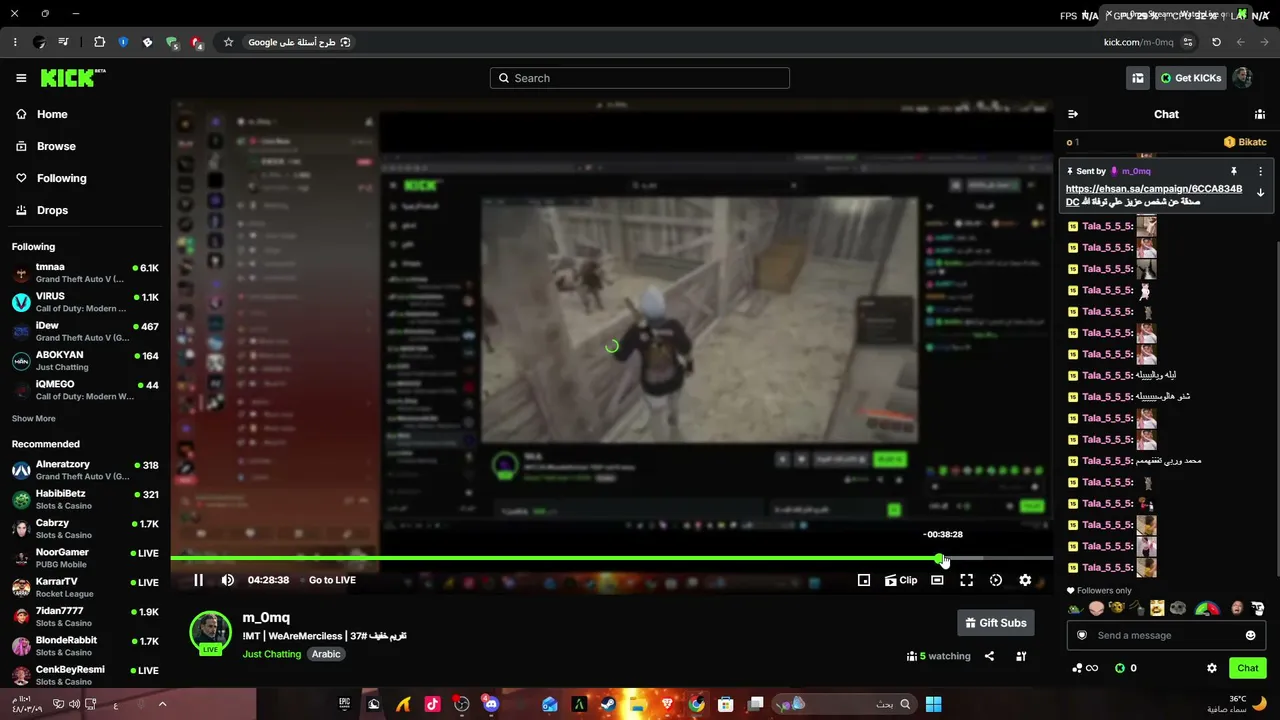This screenshot has height=720, width=1280.
Task: Mute the stream volume
Action: coord(228,580)
